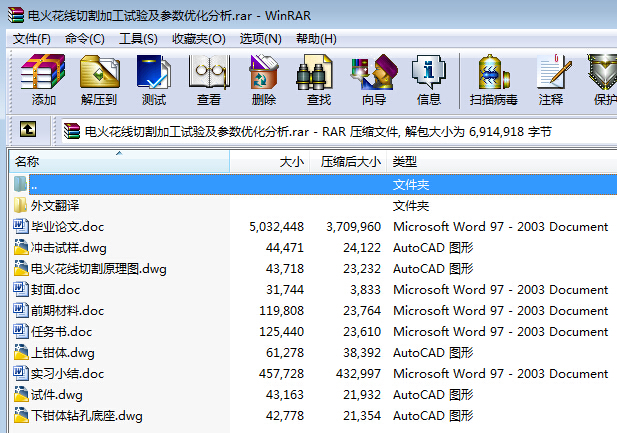This screenshot has height=433, width=617.
Task: Click packed size value 3,709,960
Action: tap(353, 226)
